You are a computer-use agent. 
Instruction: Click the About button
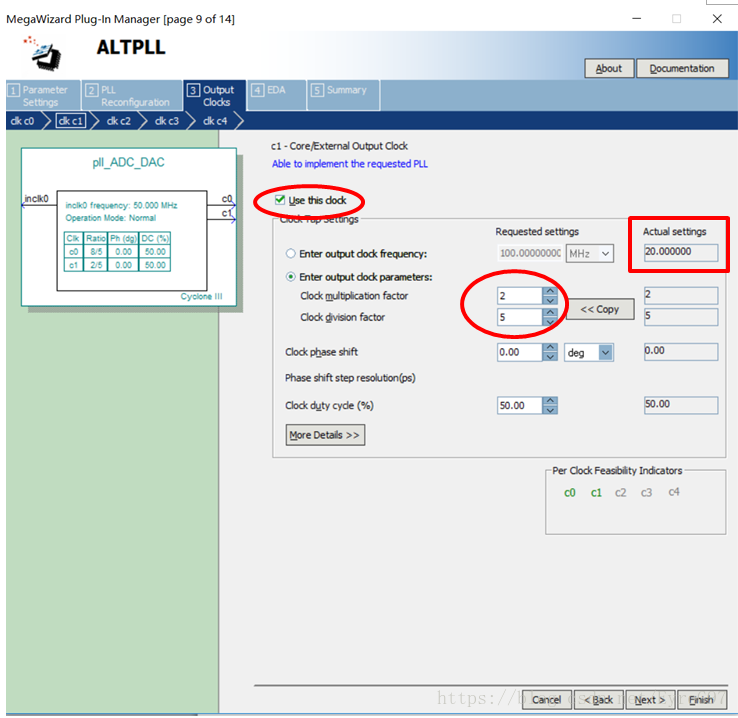pyautogui.click(x=609, y=69)
